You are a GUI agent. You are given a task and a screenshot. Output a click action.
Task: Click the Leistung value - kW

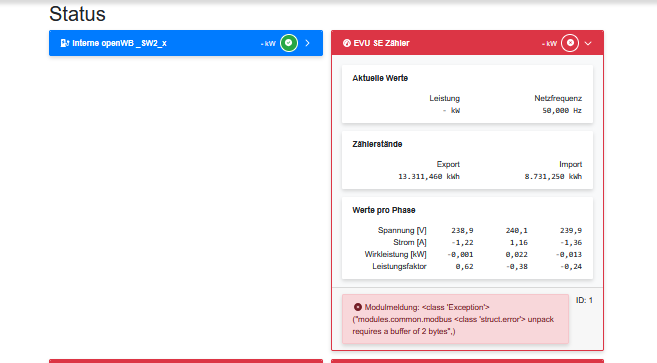pos(451,111)
